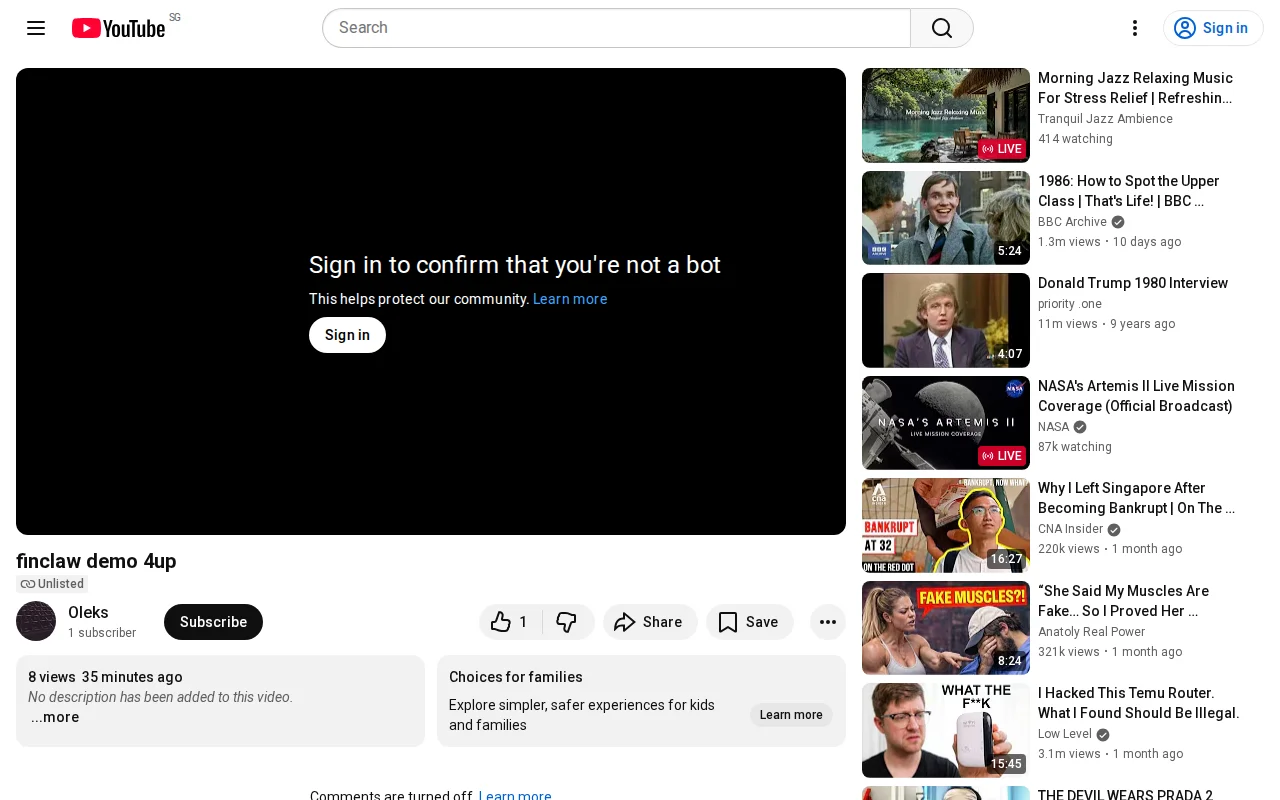Screen dimensions: 1280x800
Task: Click '87k watching' text
Action: (1075, 447)
